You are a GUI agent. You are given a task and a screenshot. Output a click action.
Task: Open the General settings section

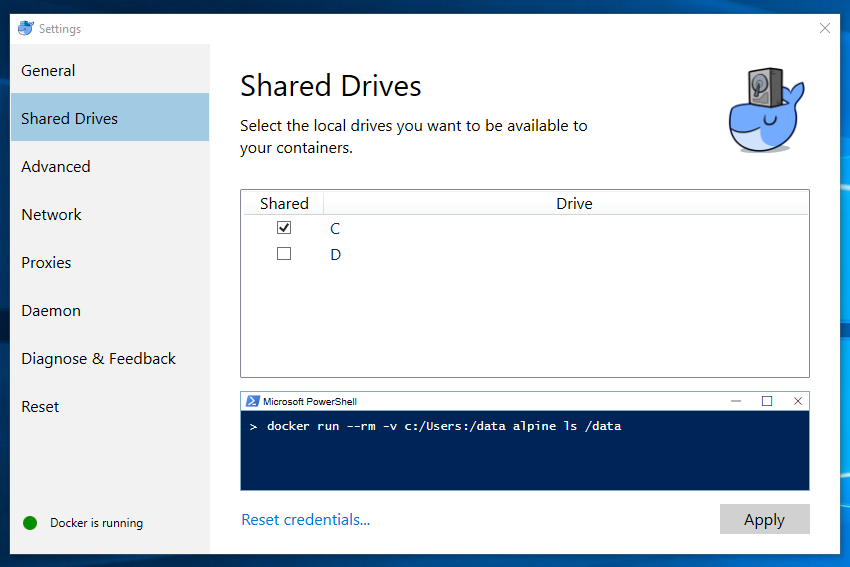(110, 70)
